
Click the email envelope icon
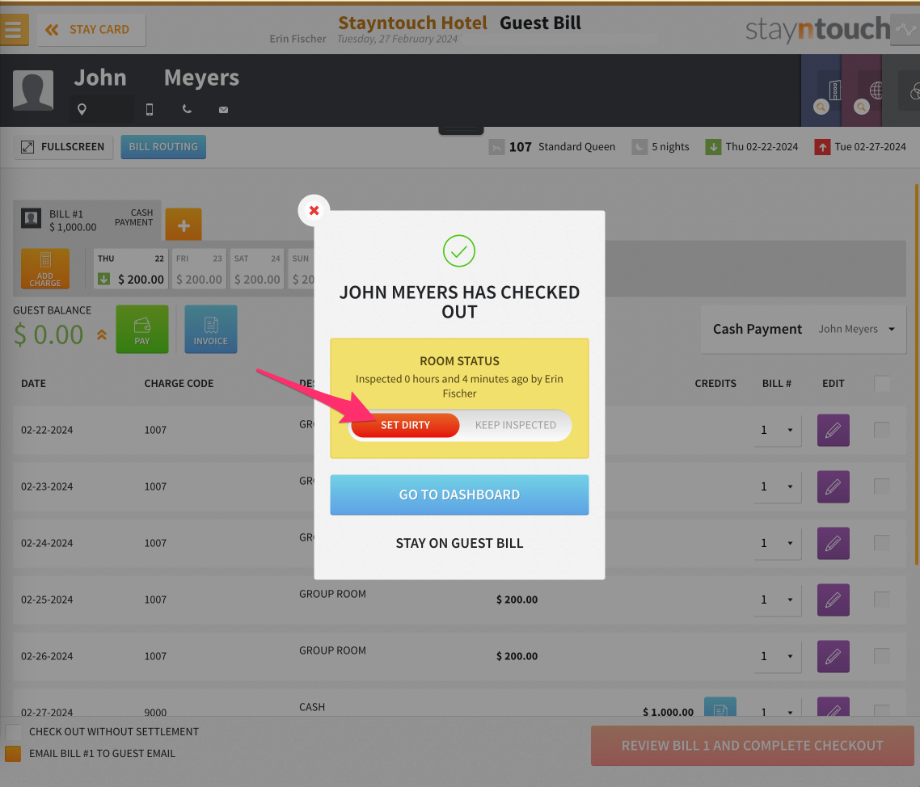point(224,110)
